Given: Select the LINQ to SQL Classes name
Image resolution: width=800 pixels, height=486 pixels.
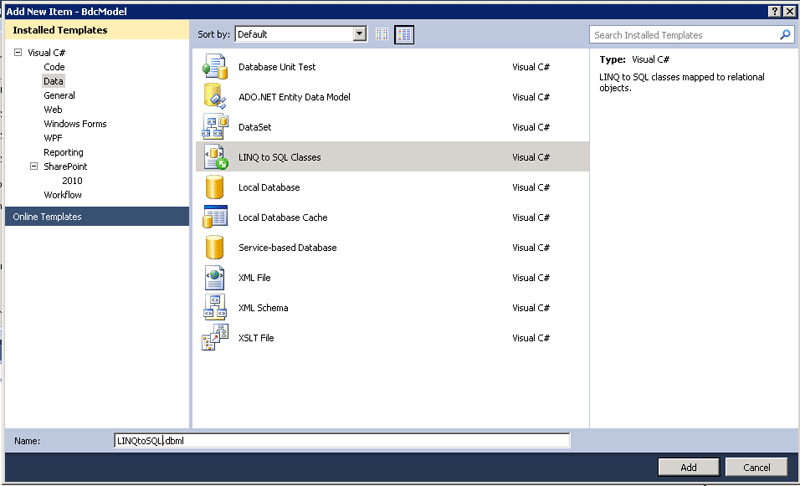Looking at the screenshot, I should [x=280, y=157].
